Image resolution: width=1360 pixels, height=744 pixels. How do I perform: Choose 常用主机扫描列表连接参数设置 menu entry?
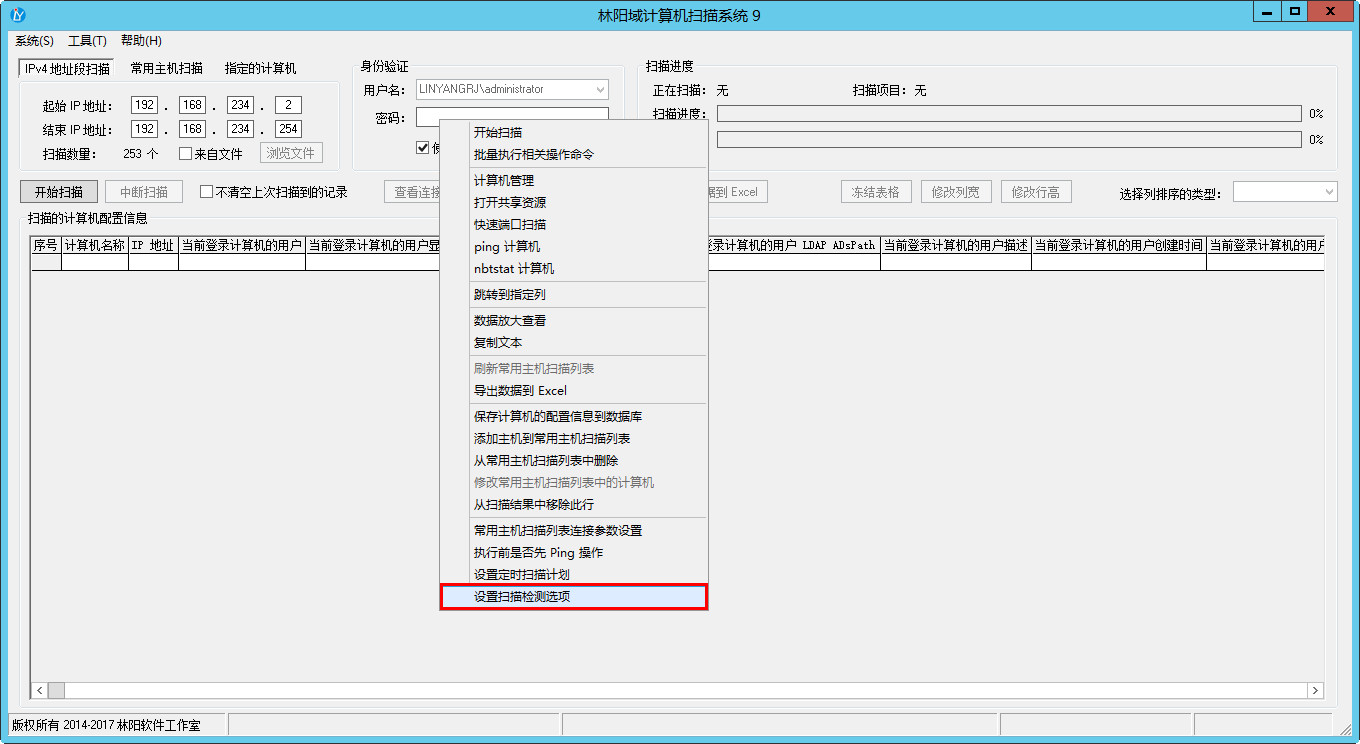click(x=574, y=530)
